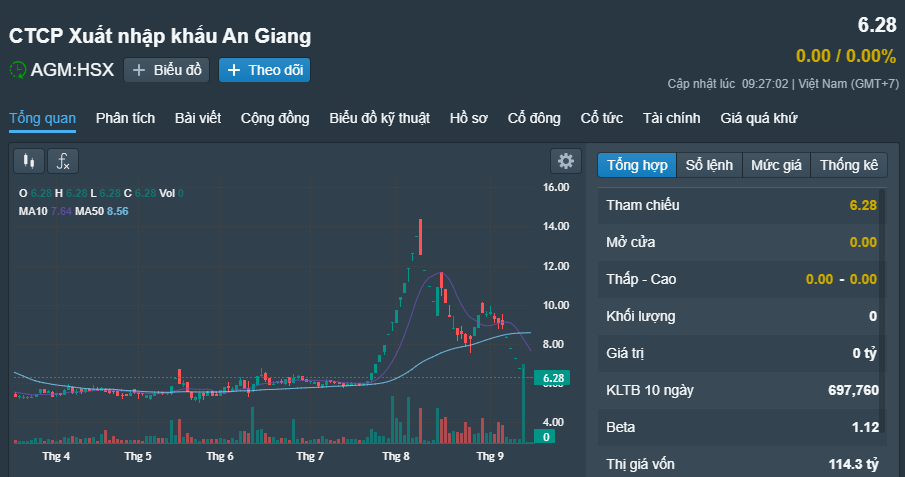The image size is (905, 477).
Task: Click the Thấp - Cao row label
Action: pyautogui.click(x=641, y=280)
